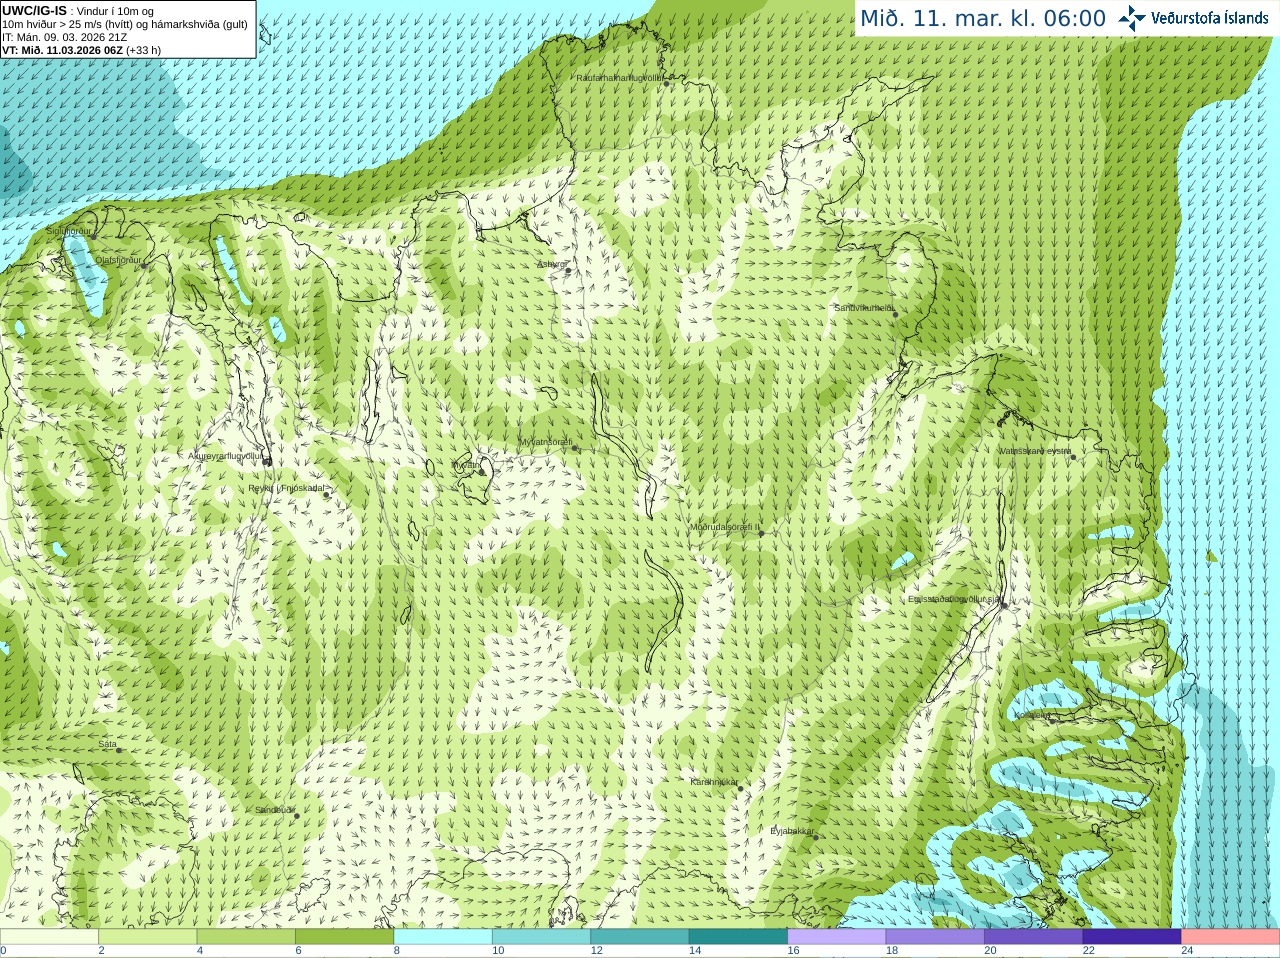Image resolution: width=1280 pixels, height=958 pixels.
Task: Click the Eyjabakkar station label
Action: point(793,831)
